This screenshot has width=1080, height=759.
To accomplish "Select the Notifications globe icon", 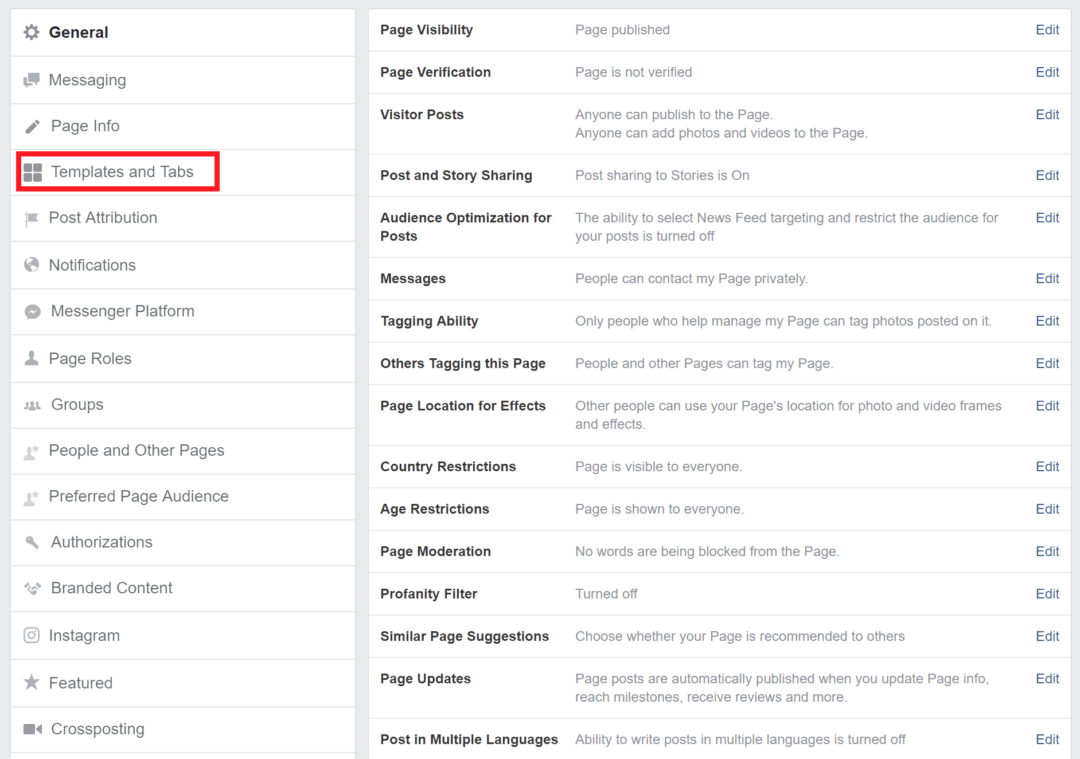I will [x=31, y=265].
